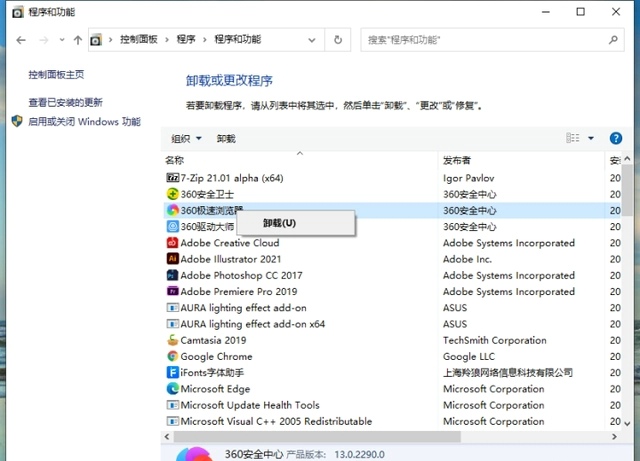Screen dimensions: 640x461
Task: Click the vertical scrollbar up arrow
Action: click(627, 158)
